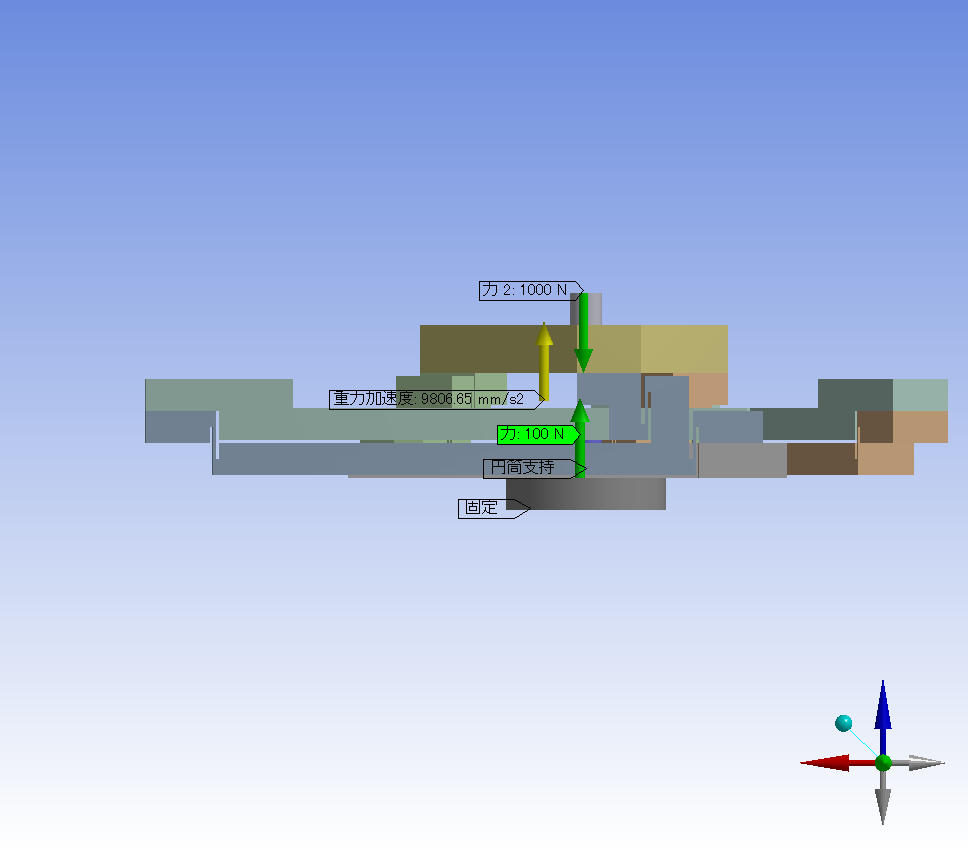Click the green 力: 100 N label
The height and width of the screenshot is (847, 968).
point(538,434)
